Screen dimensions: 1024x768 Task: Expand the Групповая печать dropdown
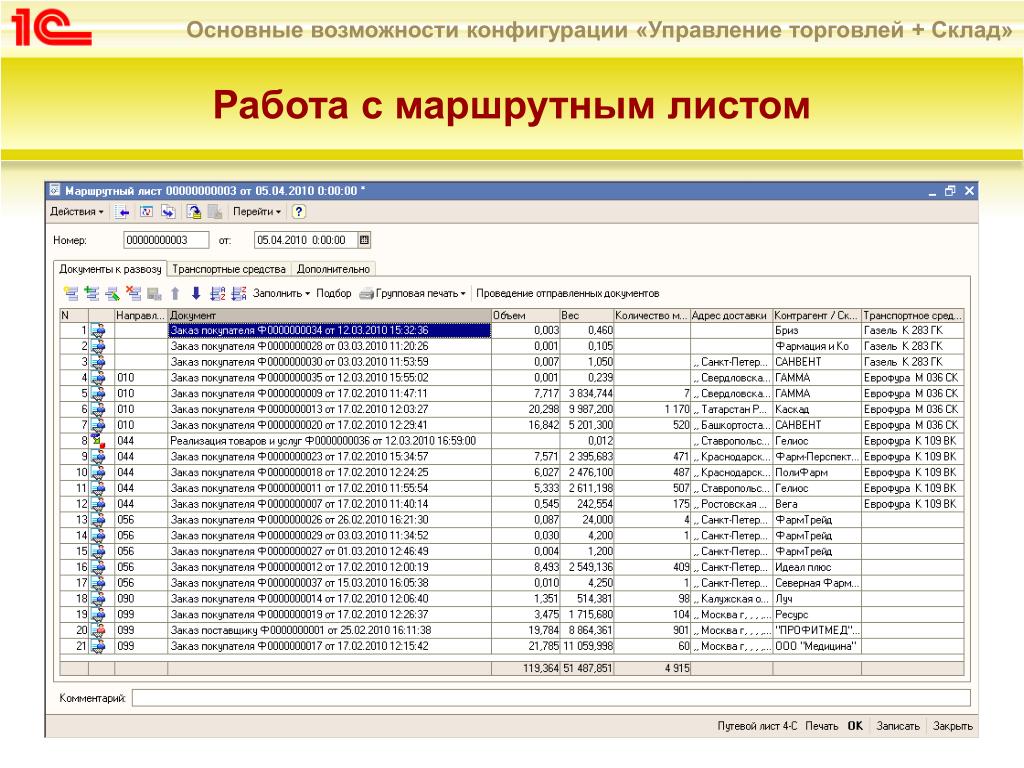tap(421, 293)
